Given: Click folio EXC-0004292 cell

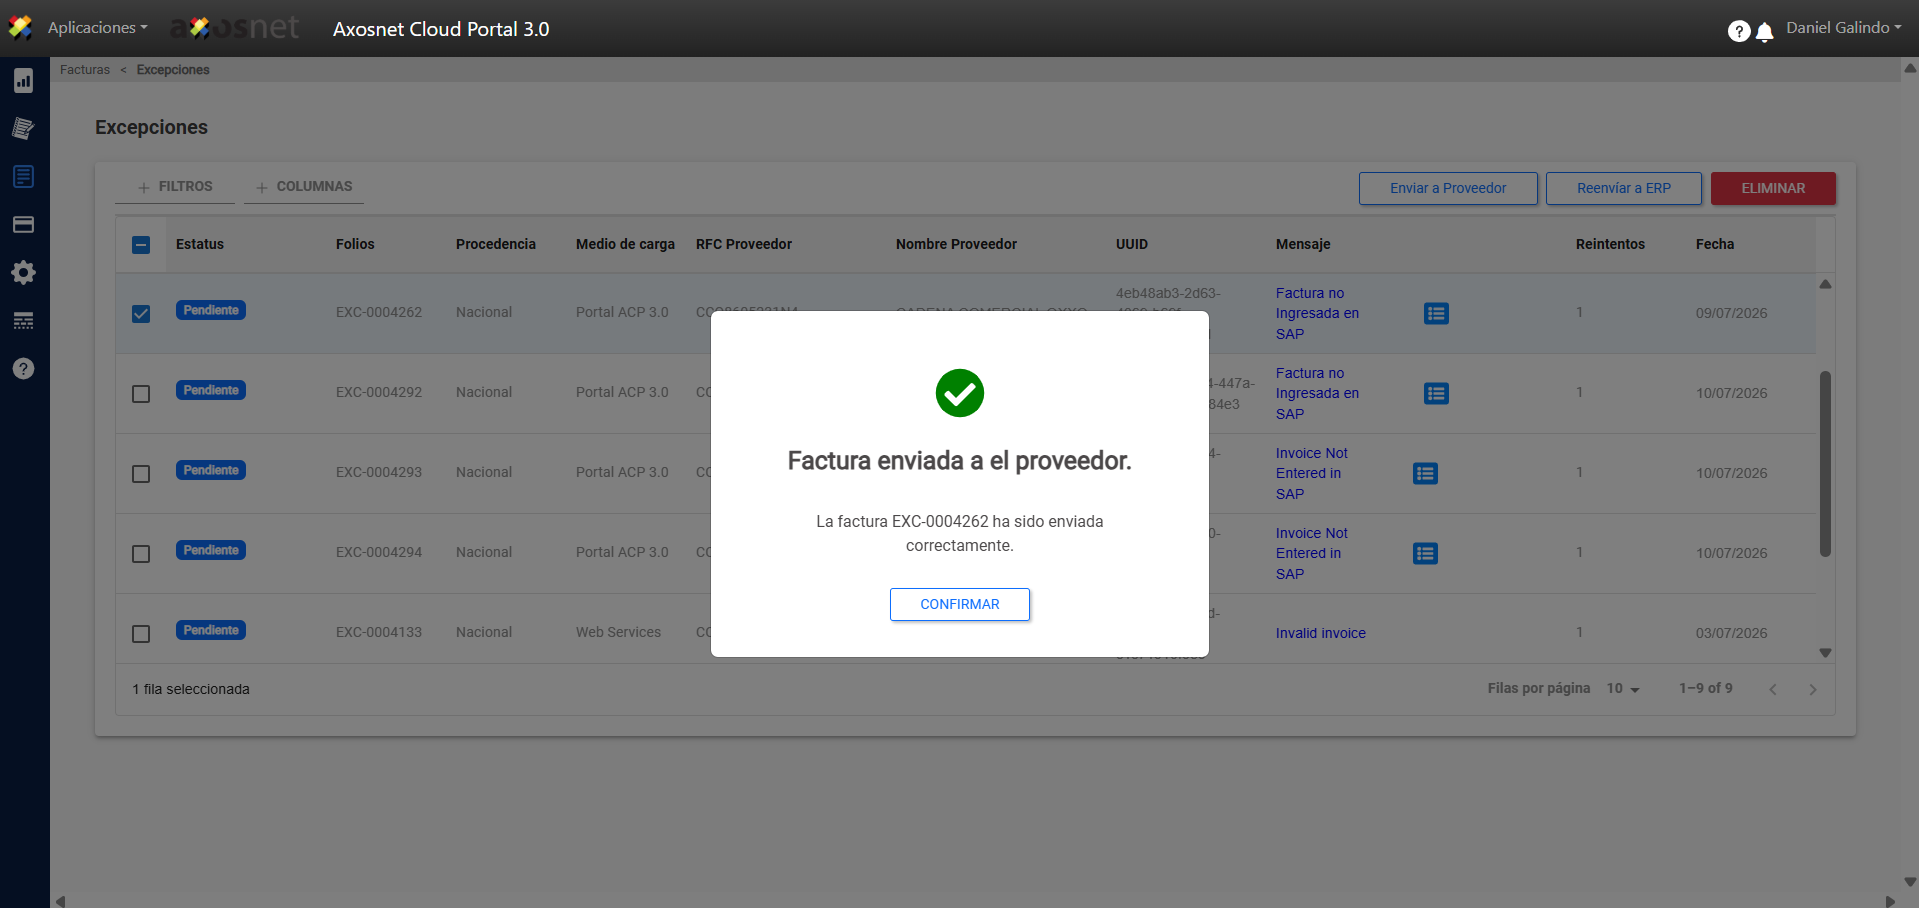Looking at the screenshot, I should pos(379,392).
